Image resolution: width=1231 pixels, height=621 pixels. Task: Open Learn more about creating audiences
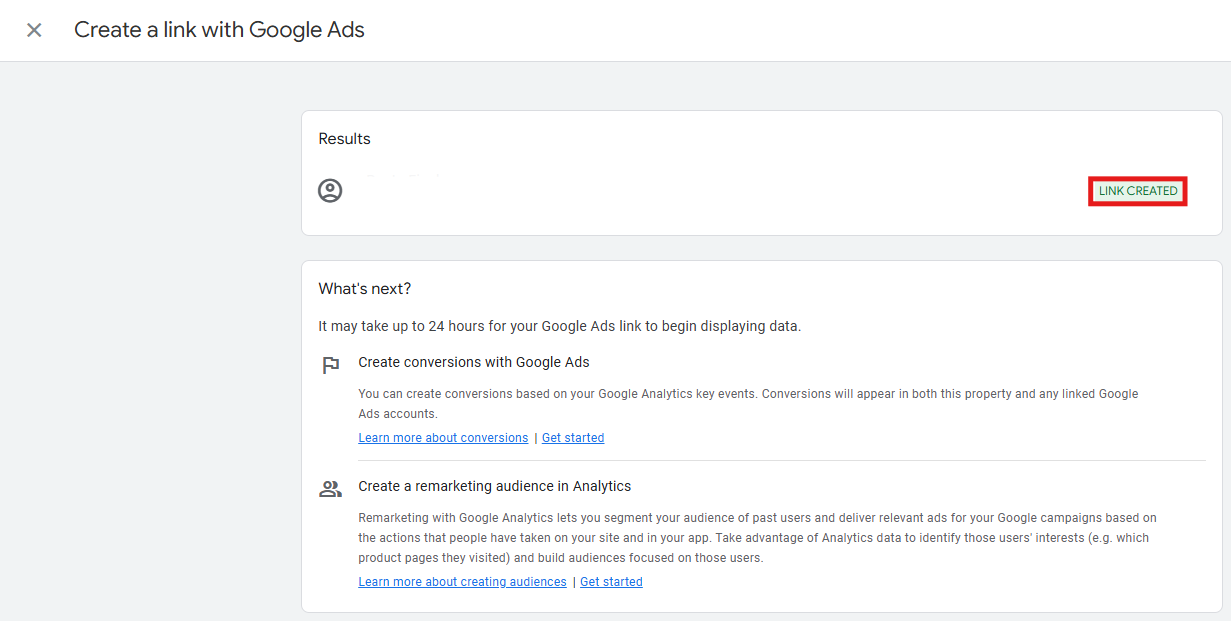pos(462,582)
